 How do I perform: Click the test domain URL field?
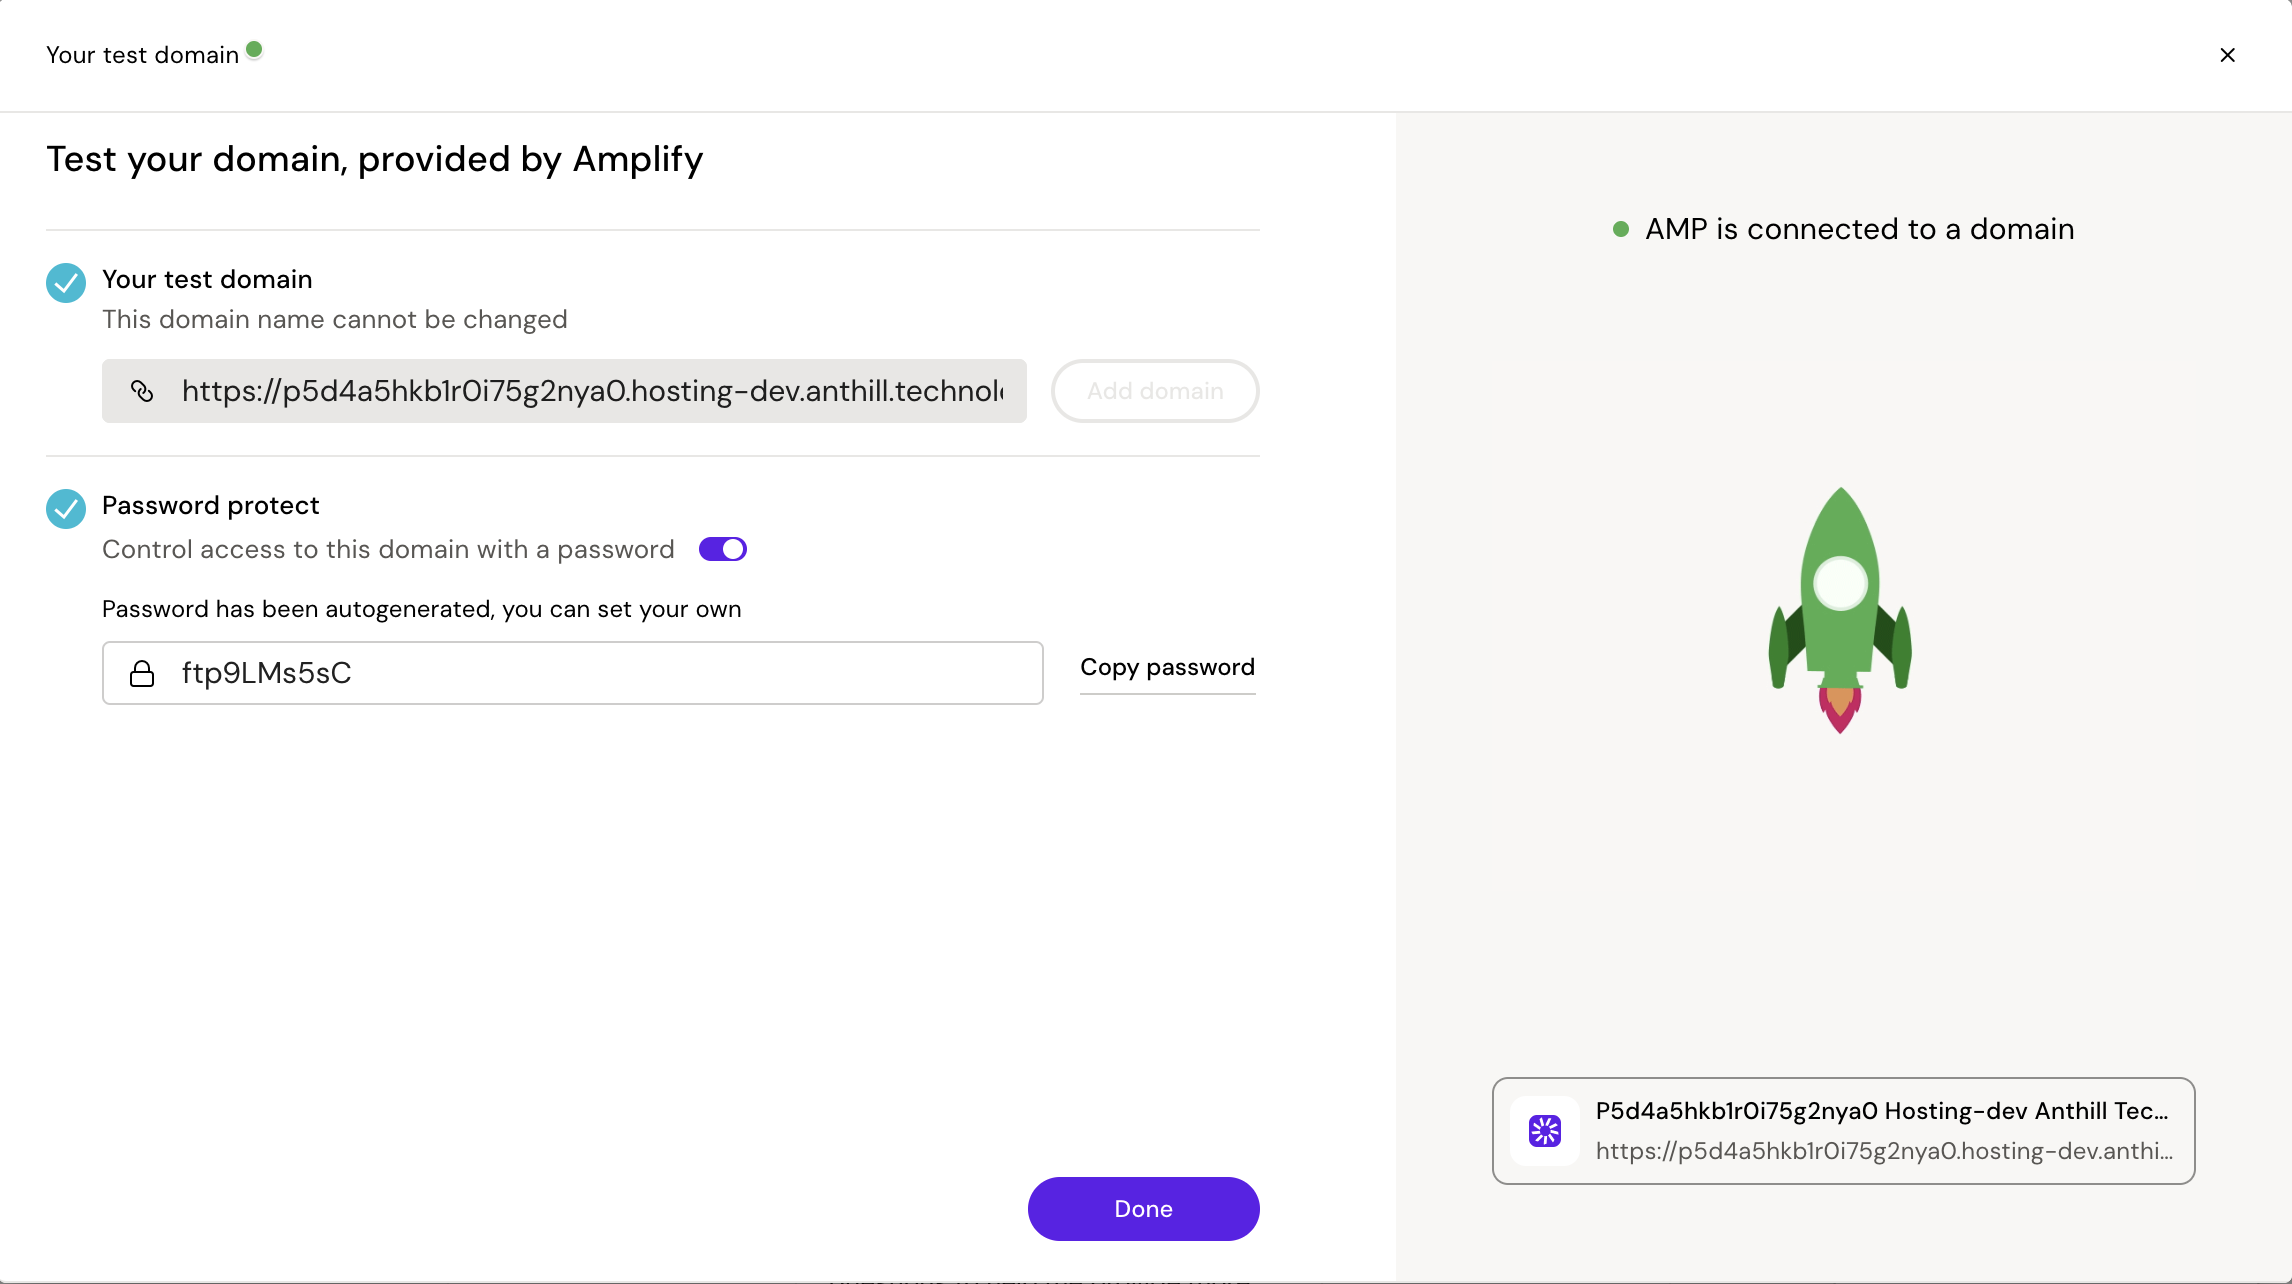[592, 391]
